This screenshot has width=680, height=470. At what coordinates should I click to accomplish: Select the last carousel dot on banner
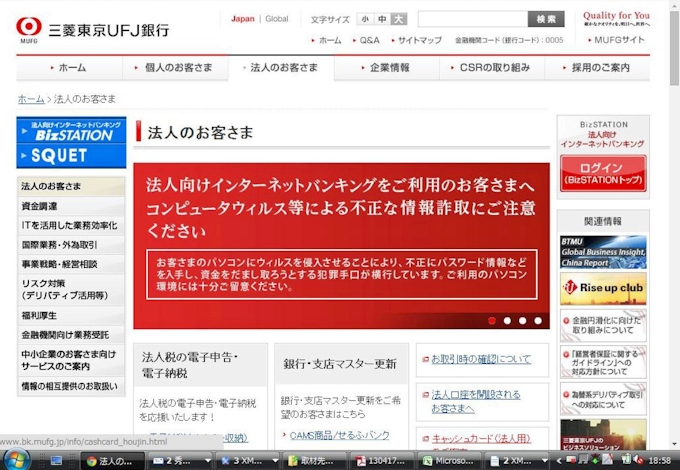coord(537,321)
